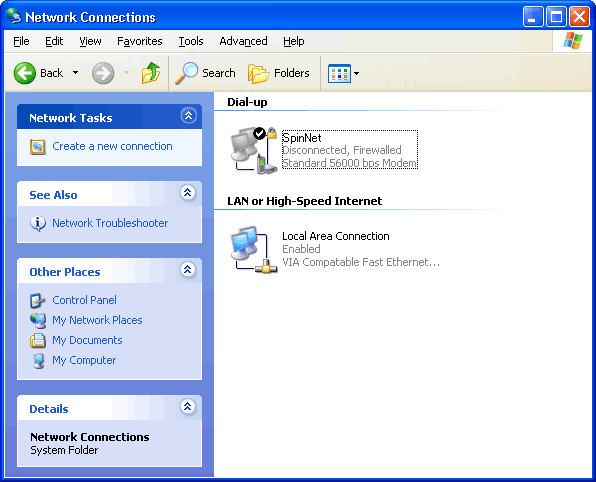The width and height of the screenshot is (596, 482).
Task: Click the Create a new connection icon
Action: (x=38, y=147)
